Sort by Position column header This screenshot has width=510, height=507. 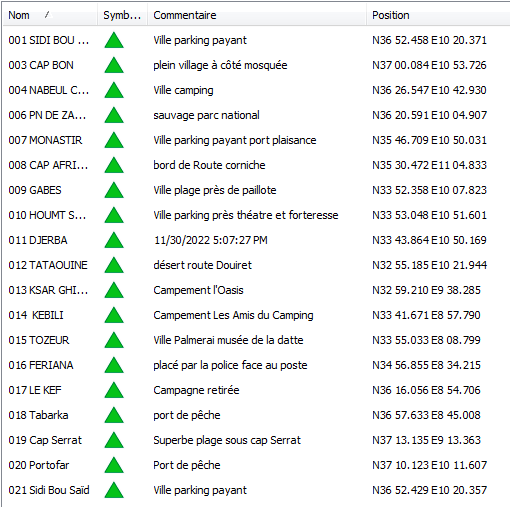[438, 15]
